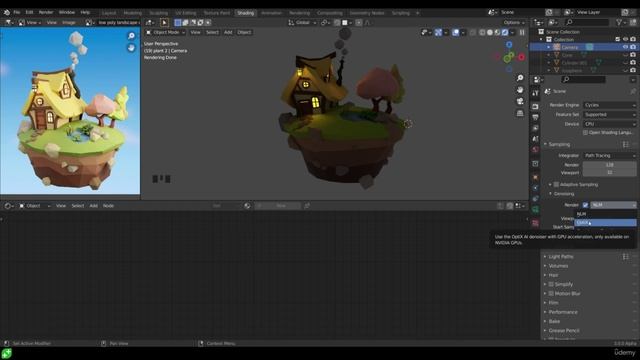Open the Object Mode dropdown
The width and height of the screenshot is (640, 360).
[165, 32]
